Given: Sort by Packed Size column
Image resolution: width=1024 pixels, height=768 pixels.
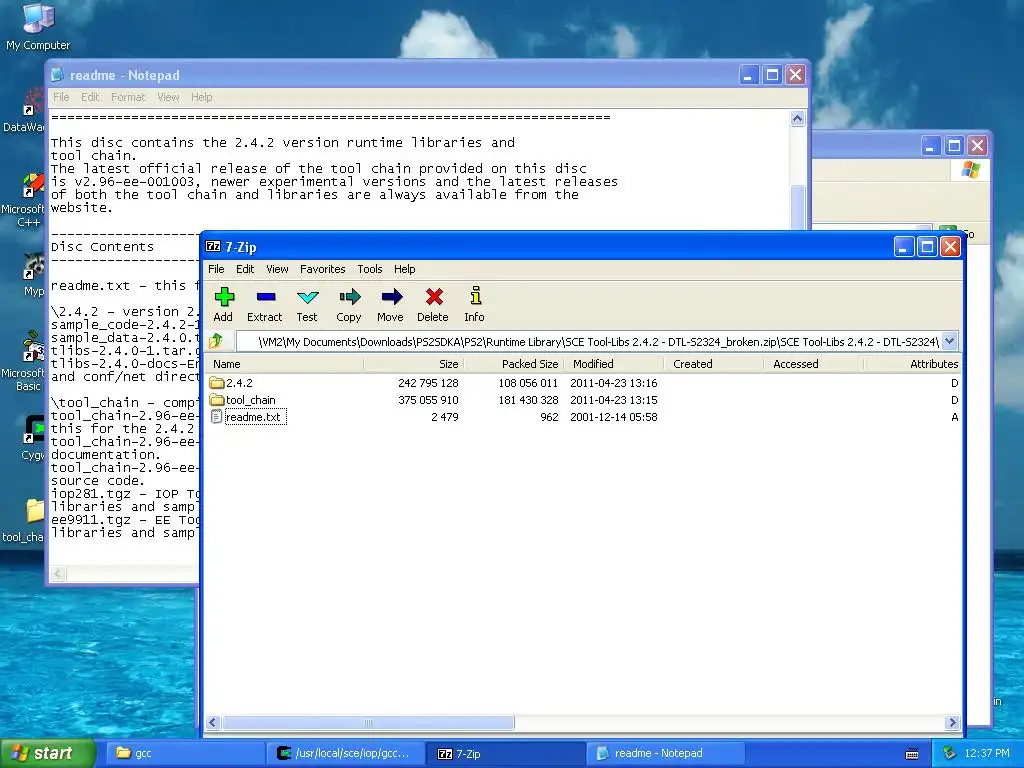Looking at the screenshot, I should (x=513, y=364).
